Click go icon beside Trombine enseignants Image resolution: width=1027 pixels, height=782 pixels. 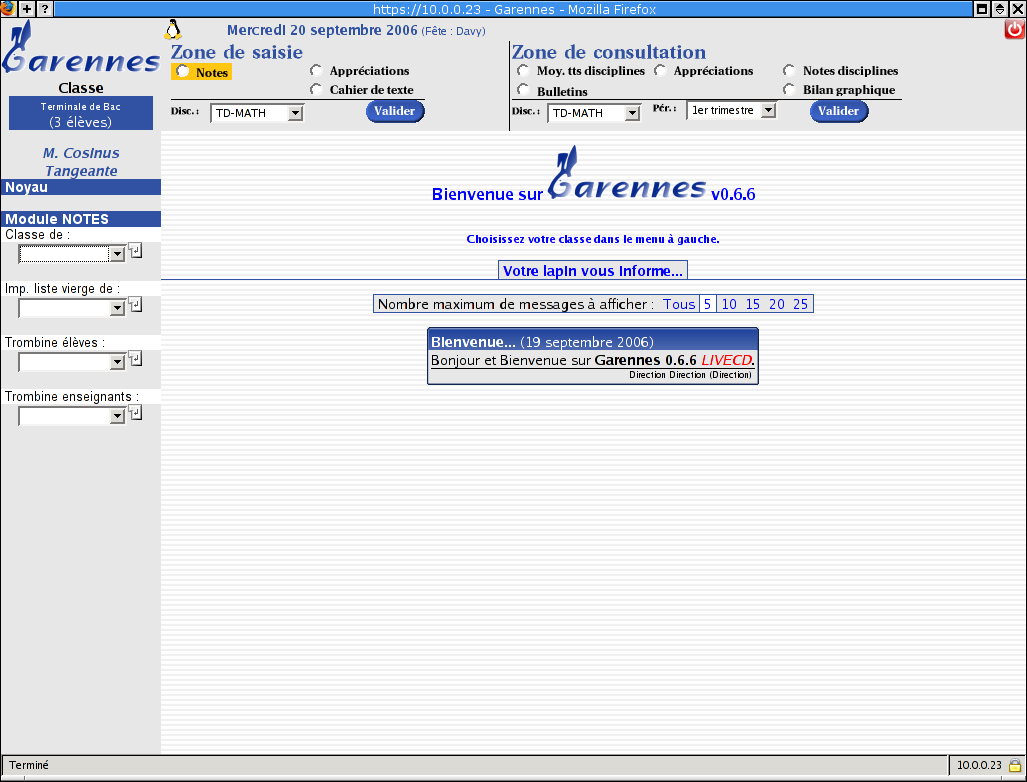(x=135, y=413)
